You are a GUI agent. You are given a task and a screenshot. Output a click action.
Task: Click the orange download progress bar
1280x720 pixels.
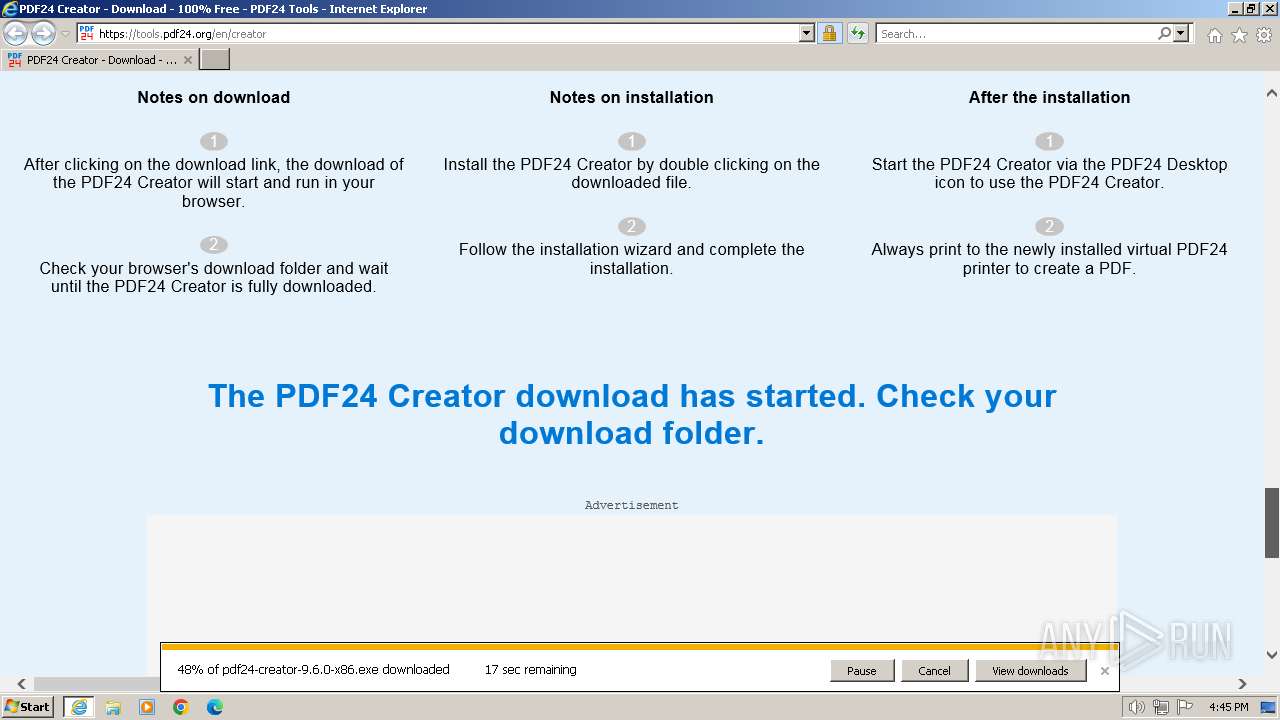(x=639, y=647)
